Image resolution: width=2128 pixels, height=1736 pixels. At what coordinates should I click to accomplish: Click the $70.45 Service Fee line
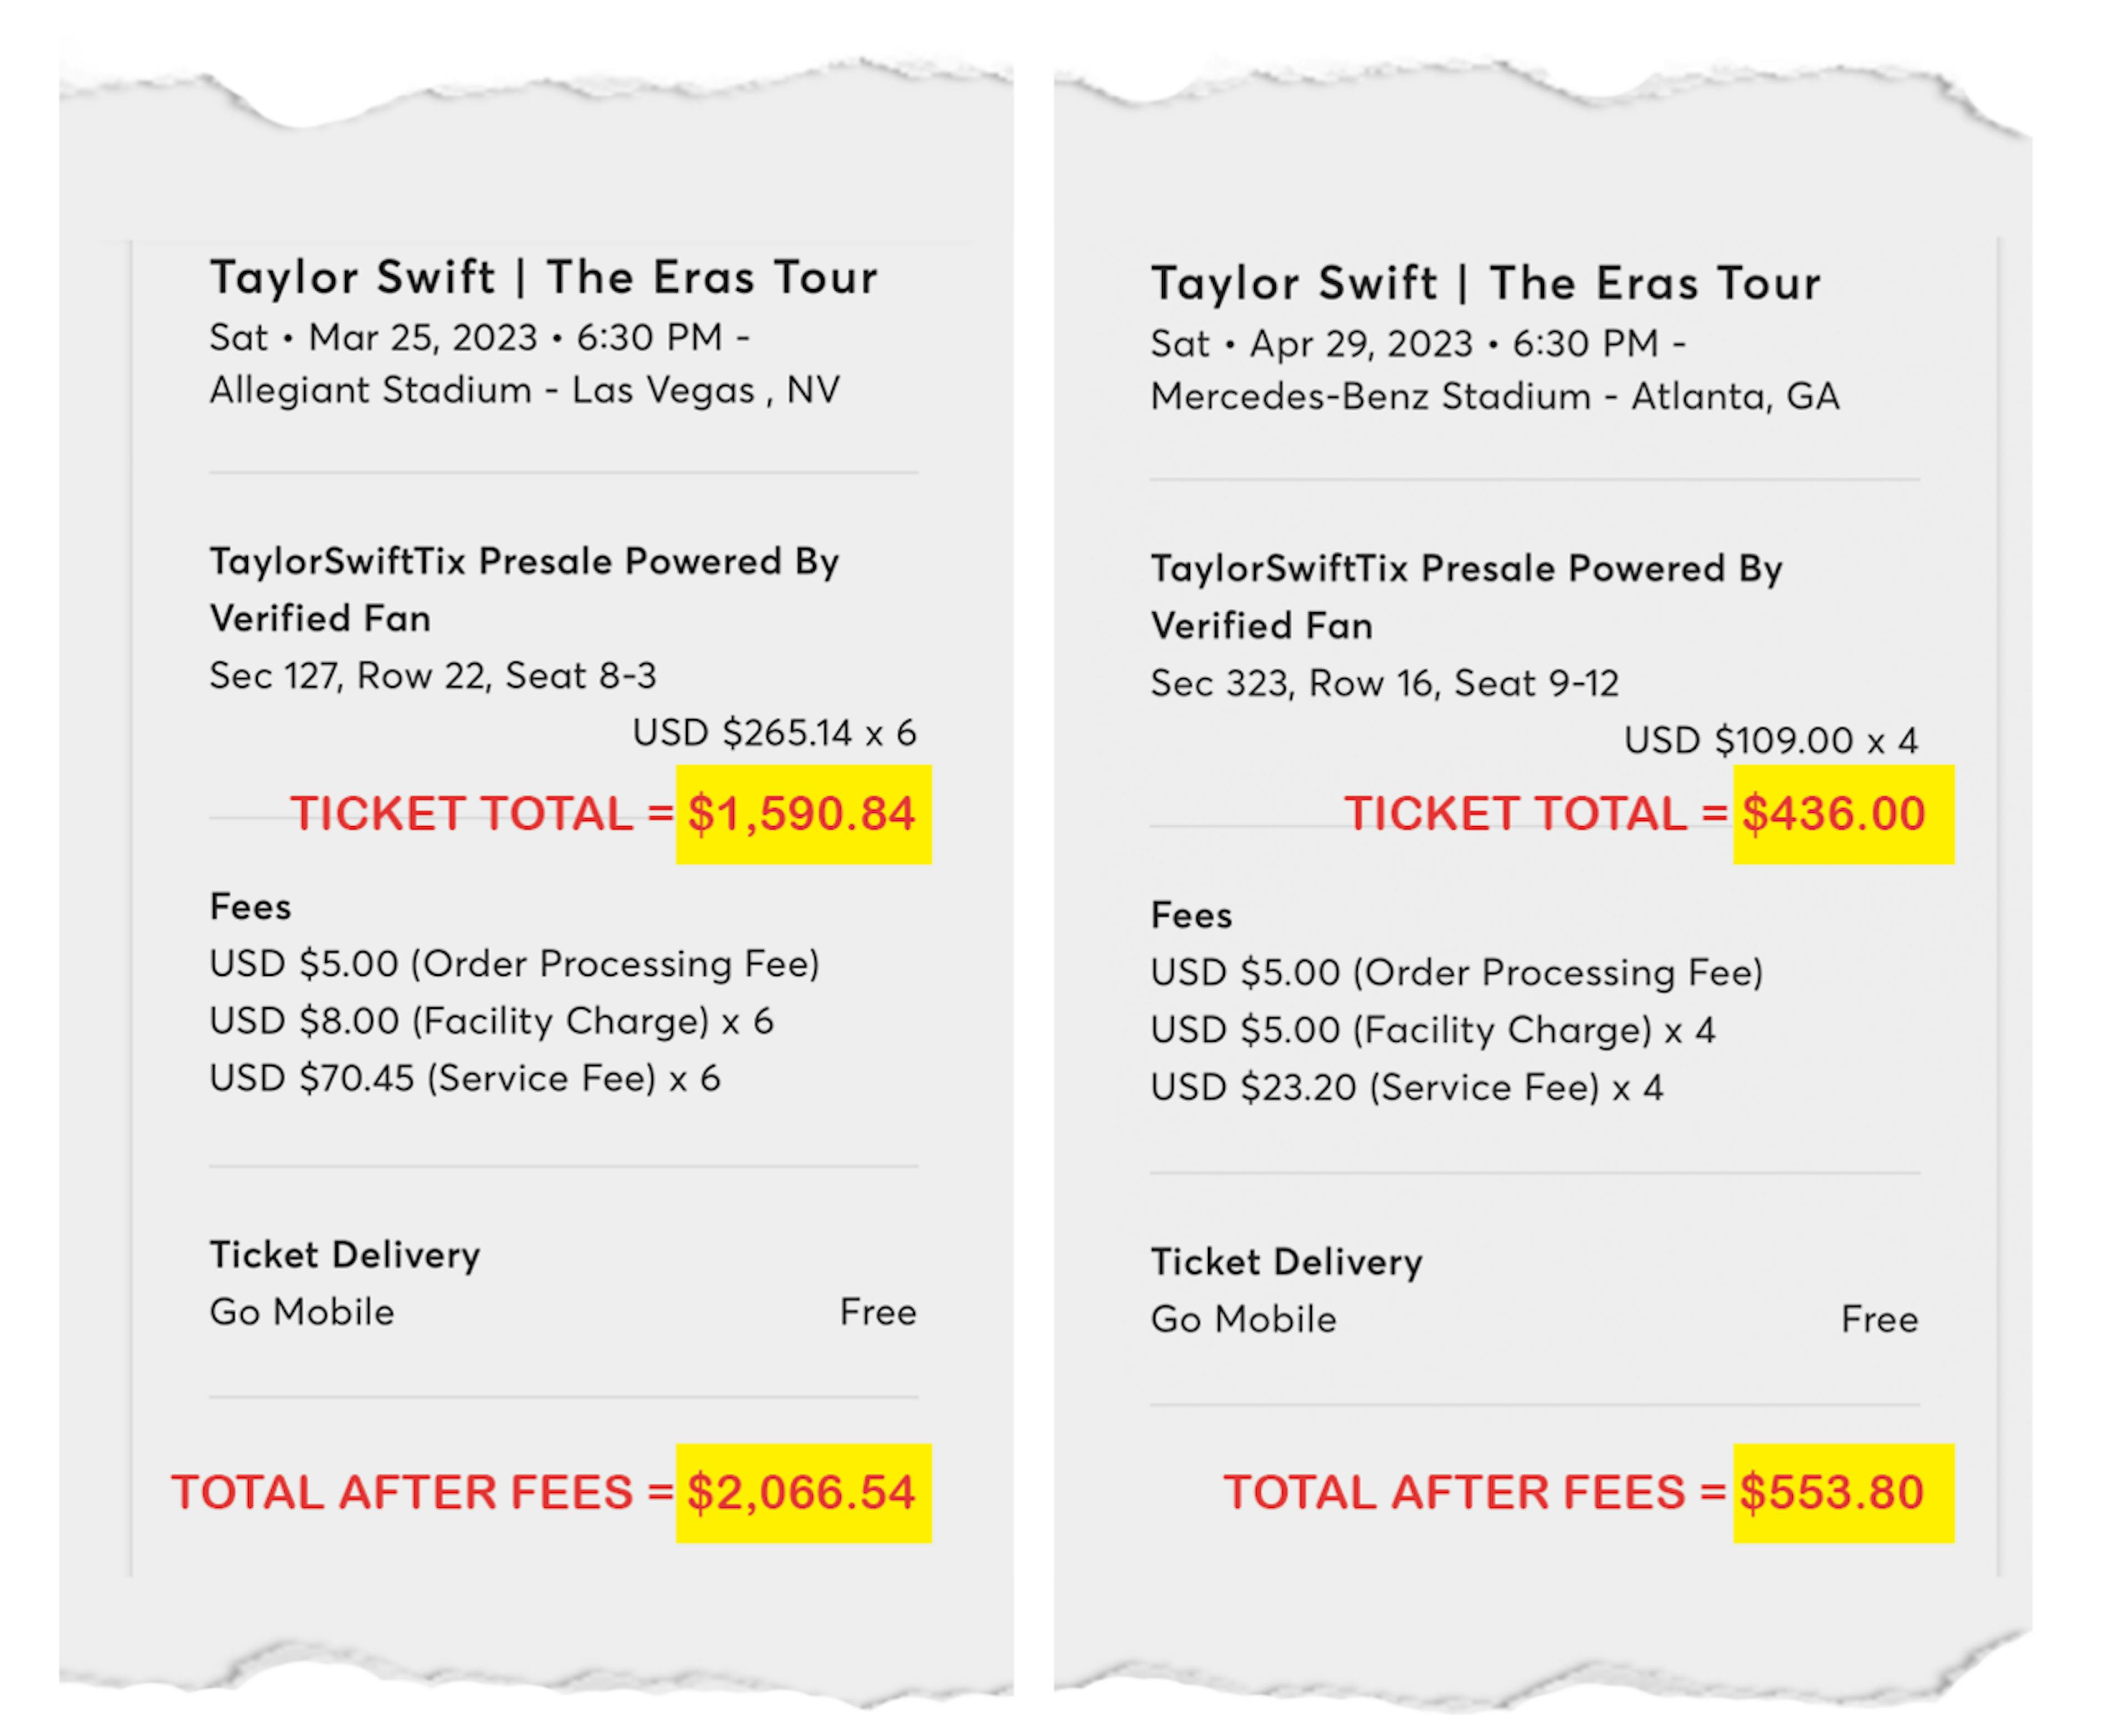(x=465, y=1079)
